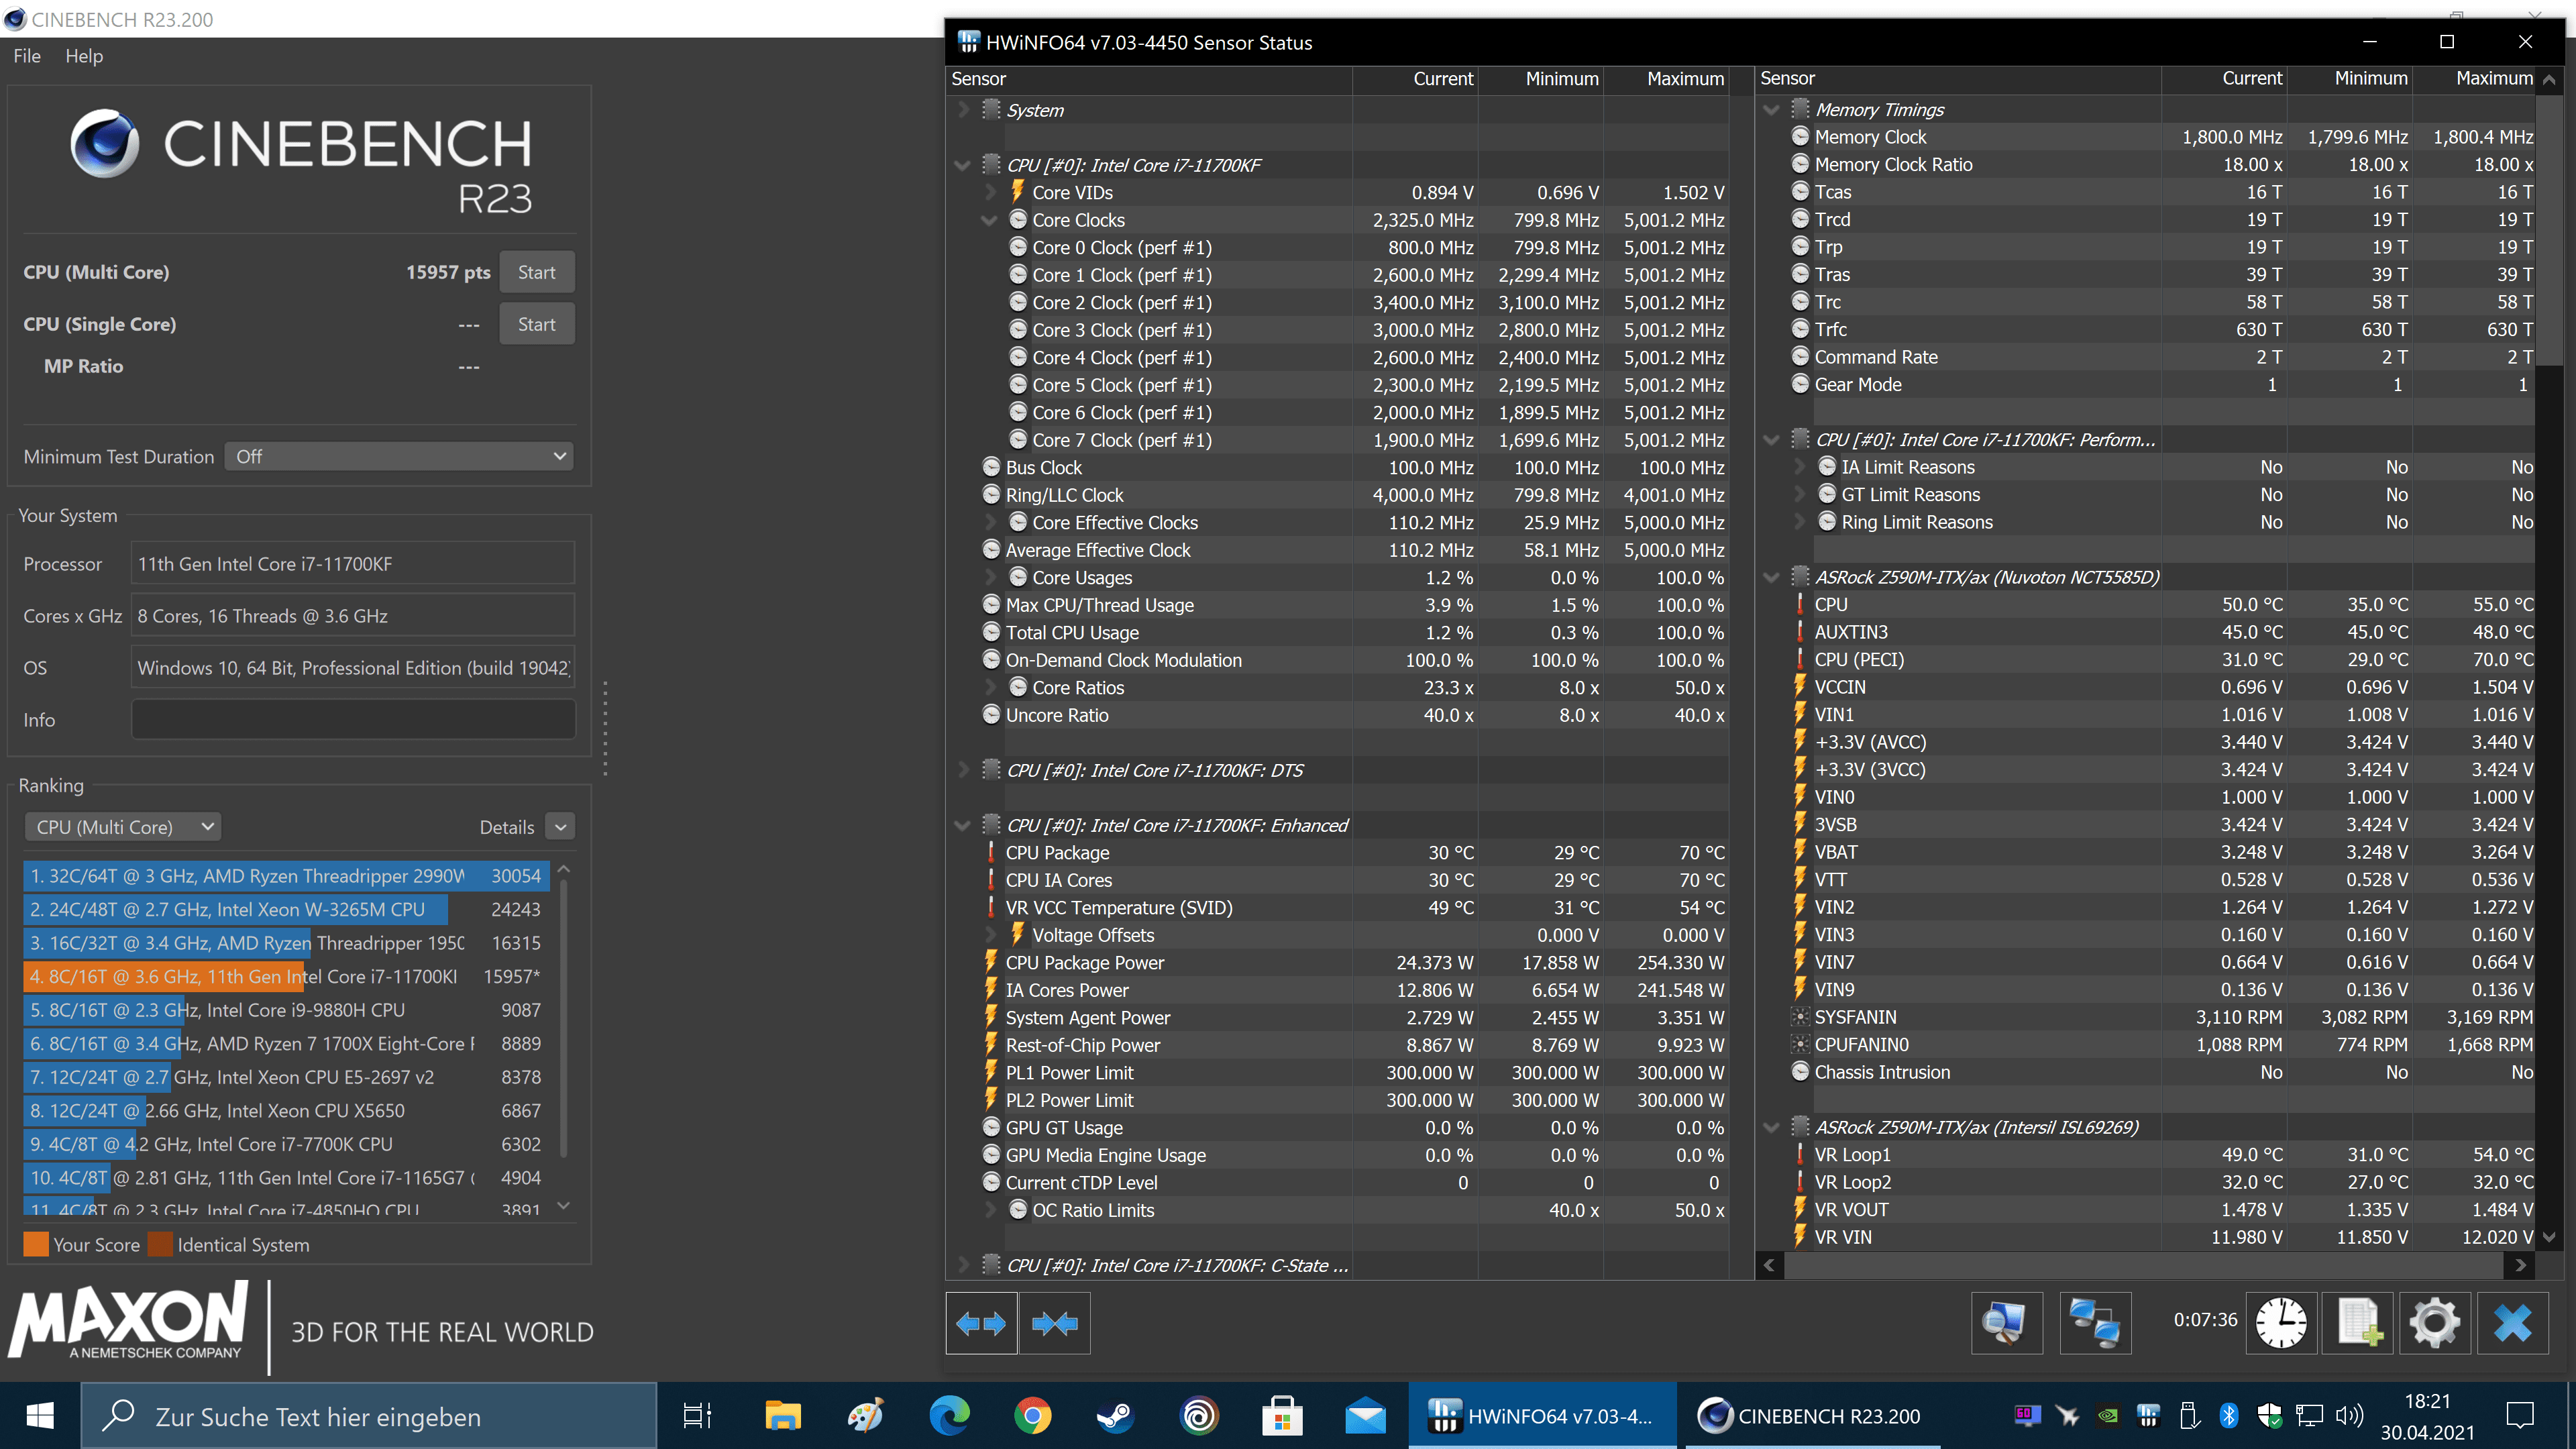
Task: Open the HWiNFO sensor summary monitor icon
Action: [x=2006, y=1323]
